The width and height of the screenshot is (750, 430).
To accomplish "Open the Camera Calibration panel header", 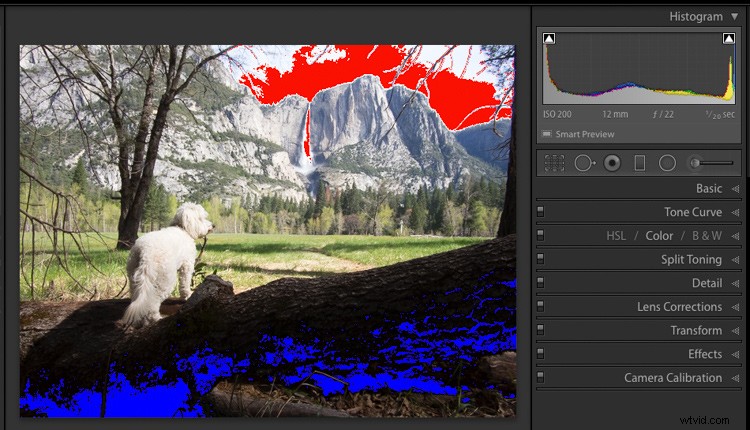I will (673, 378).
